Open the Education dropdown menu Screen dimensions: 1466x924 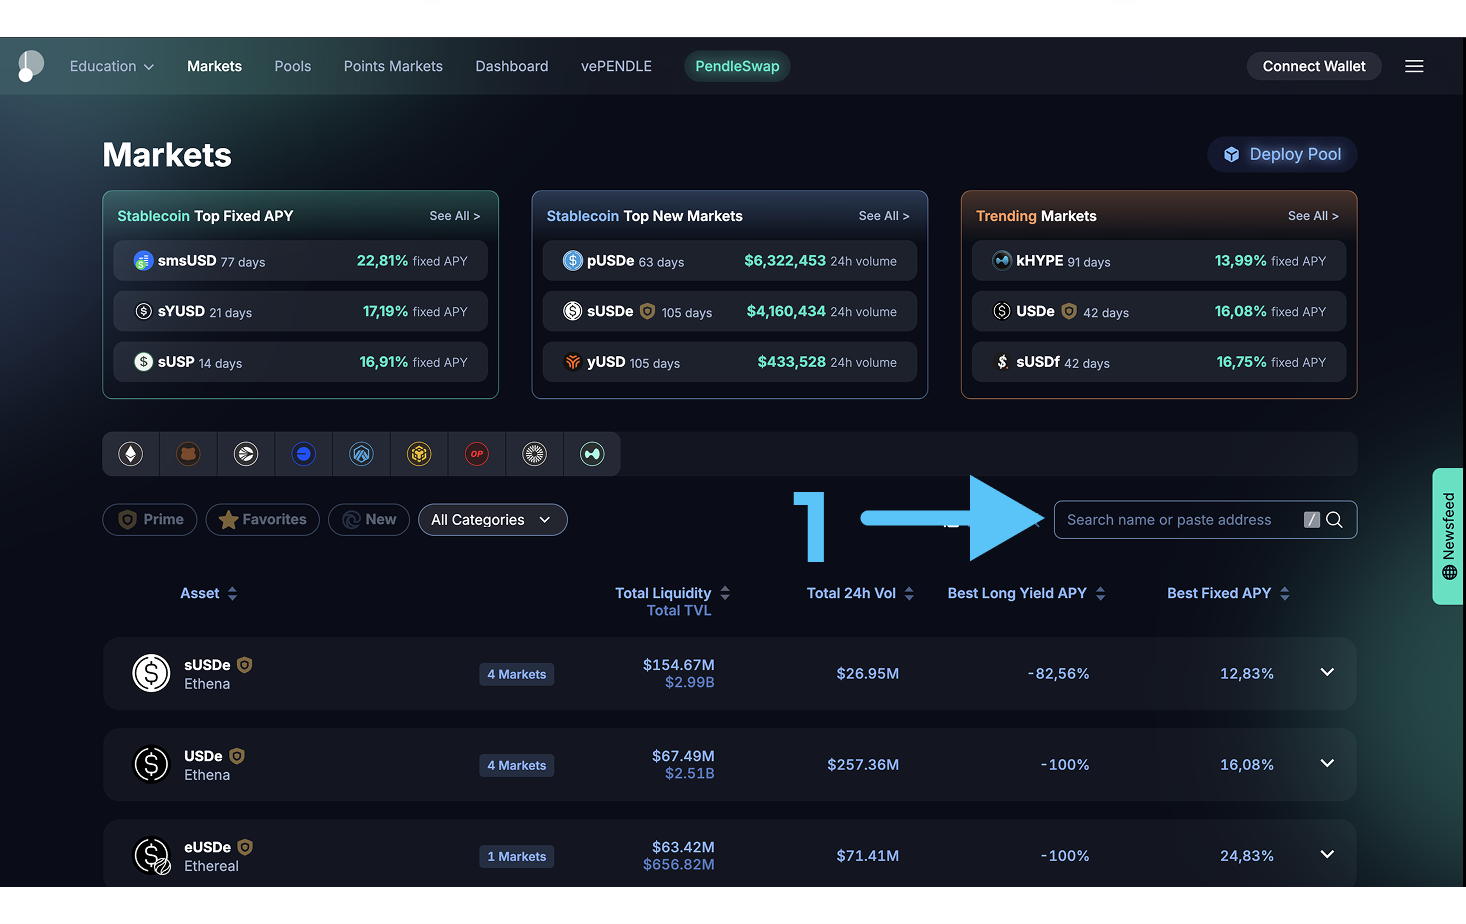click(x=112, y=66)
